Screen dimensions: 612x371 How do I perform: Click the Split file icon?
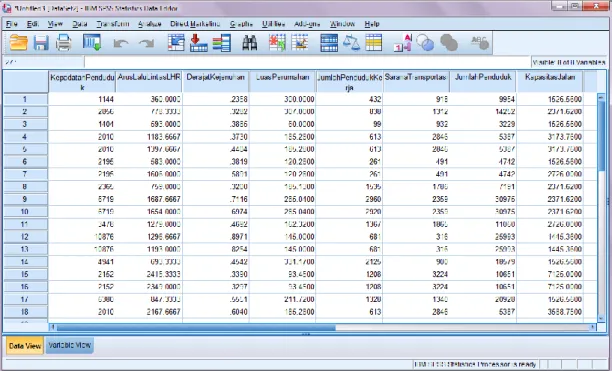pyautogui.click(x=329, y=43)
